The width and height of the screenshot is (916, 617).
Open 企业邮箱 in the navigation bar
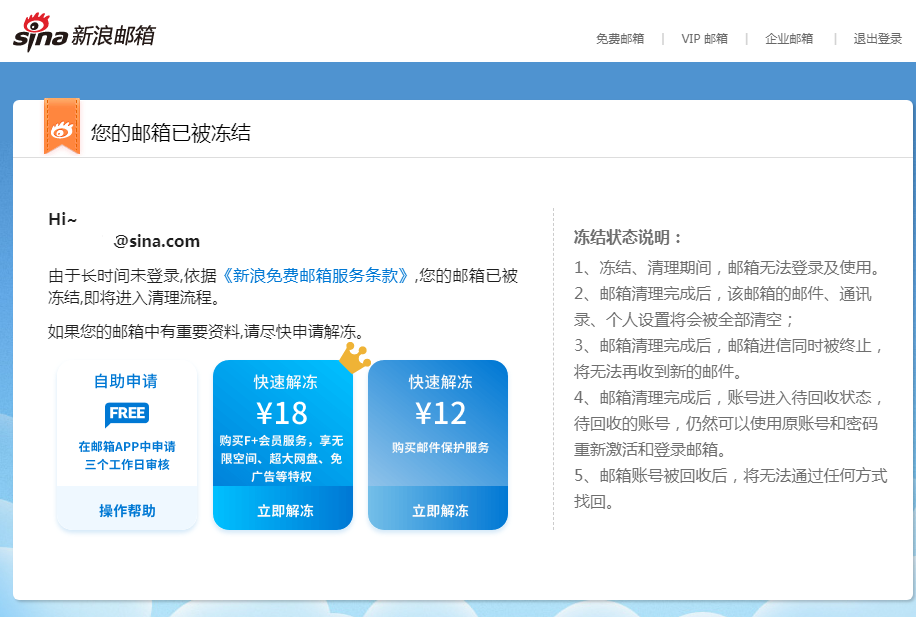click(787, 38)
